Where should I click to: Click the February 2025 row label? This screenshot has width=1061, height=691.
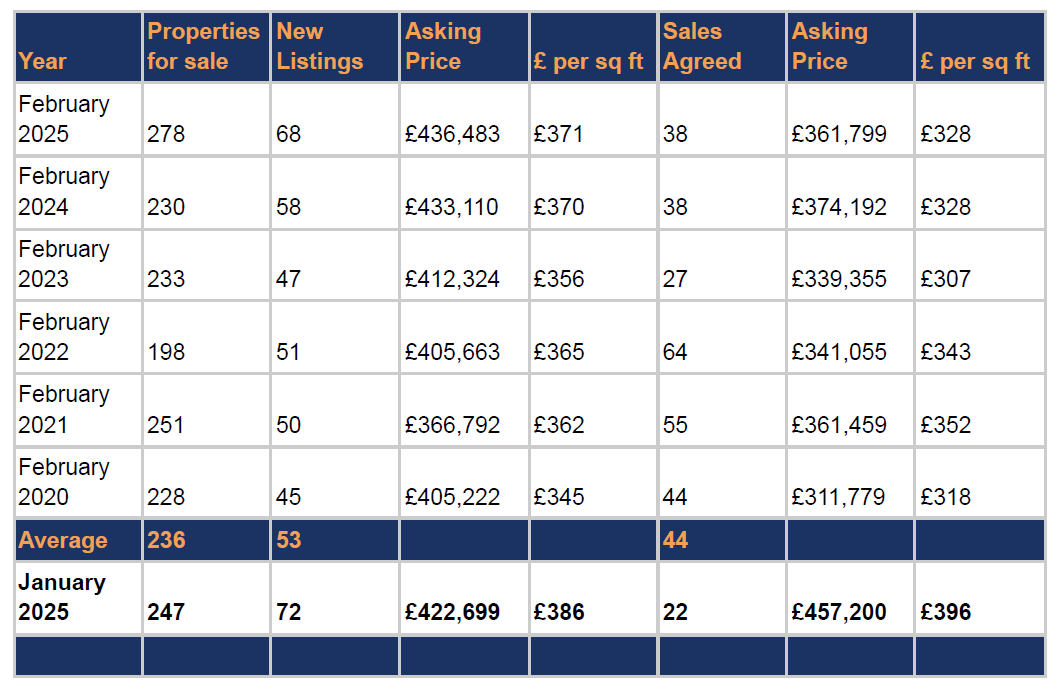click(64, 119)
